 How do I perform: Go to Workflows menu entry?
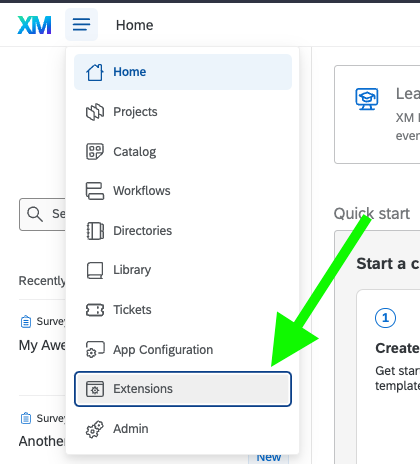183,191
